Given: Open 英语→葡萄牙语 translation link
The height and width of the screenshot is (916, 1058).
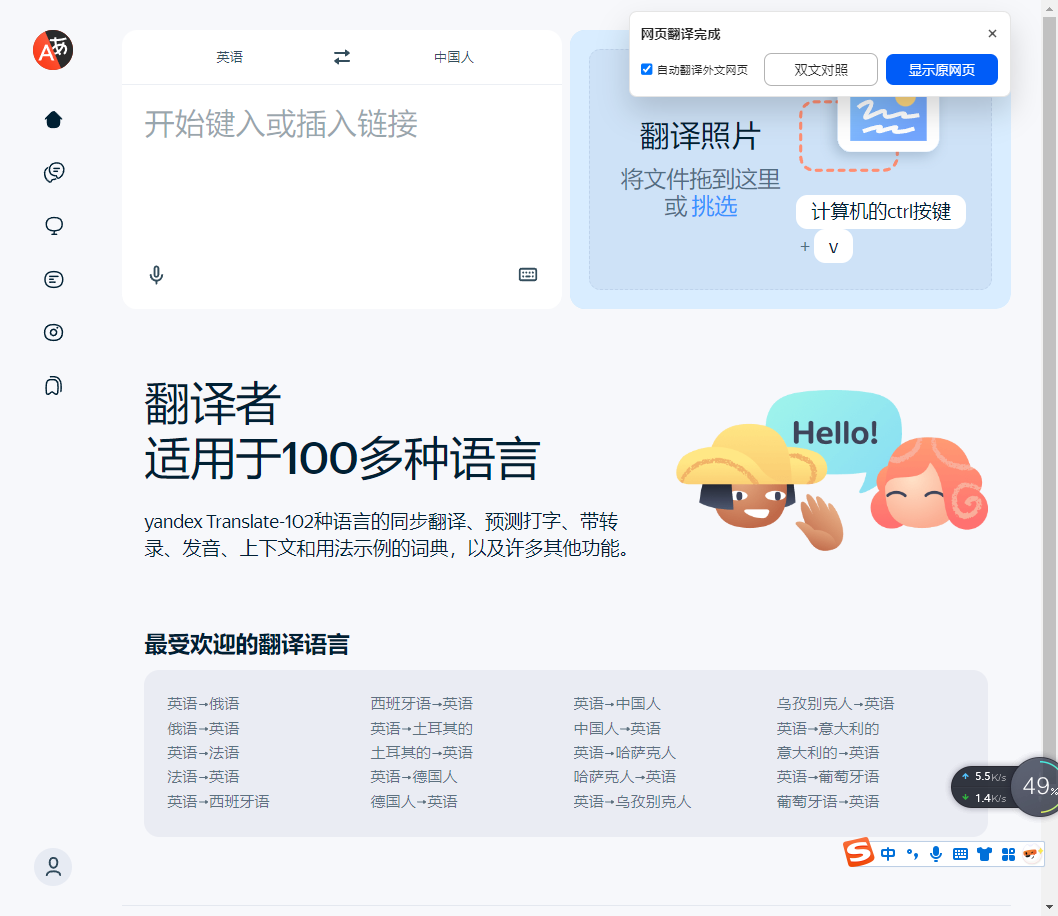Looking at the screenshot, I should coord(828,777).
